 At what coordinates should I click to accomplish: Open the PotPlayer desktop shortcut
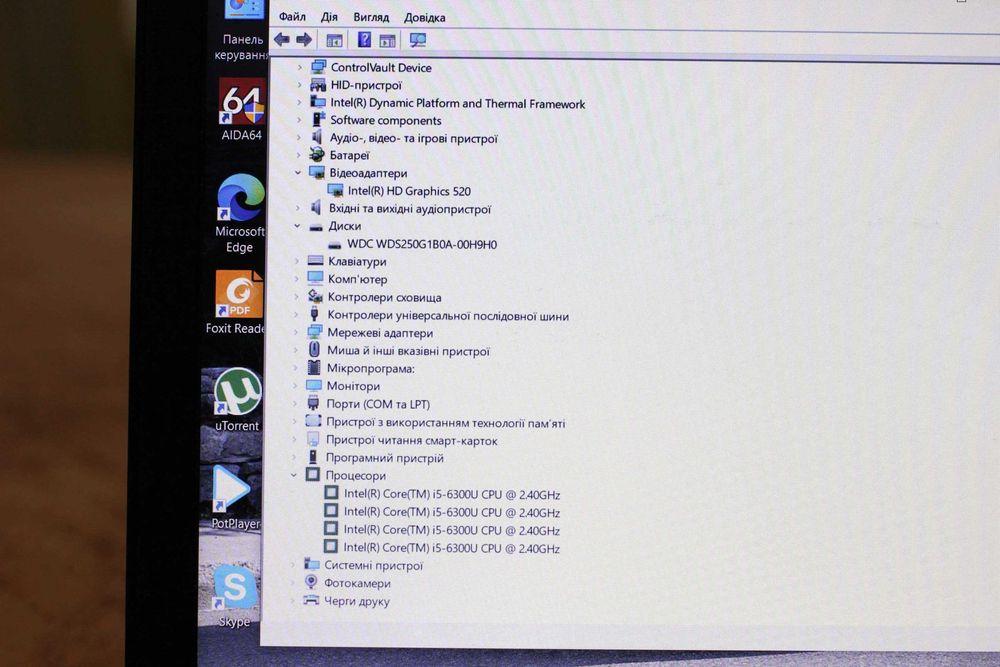pyautogui.click(x=235, y=497)
